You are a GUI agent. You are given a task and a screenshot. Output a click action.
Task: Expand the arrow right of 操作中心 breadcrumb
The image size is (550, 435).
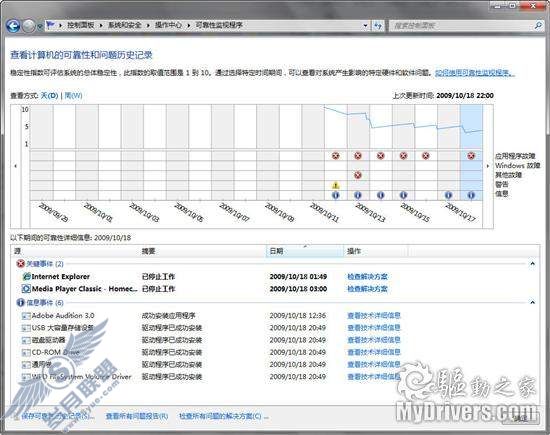[189, 25]
